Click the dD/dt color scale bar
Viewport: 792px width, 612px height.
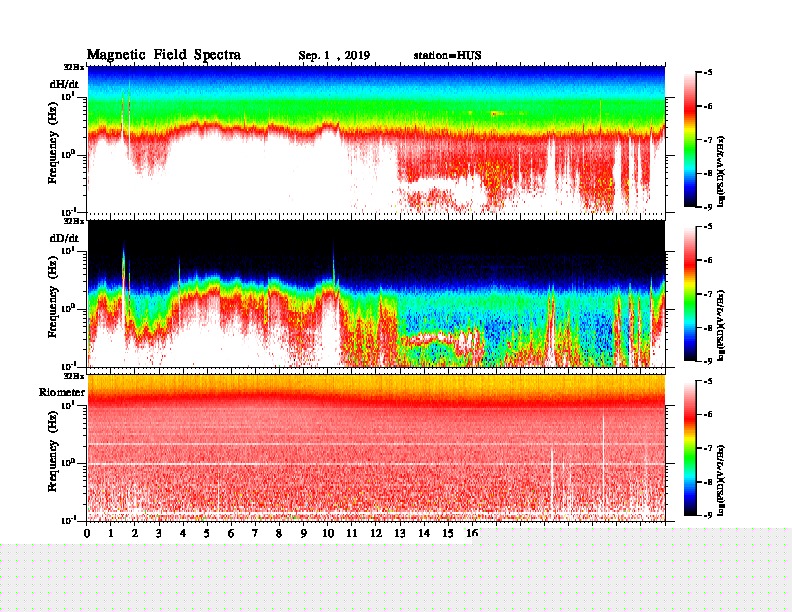[690, 294]
